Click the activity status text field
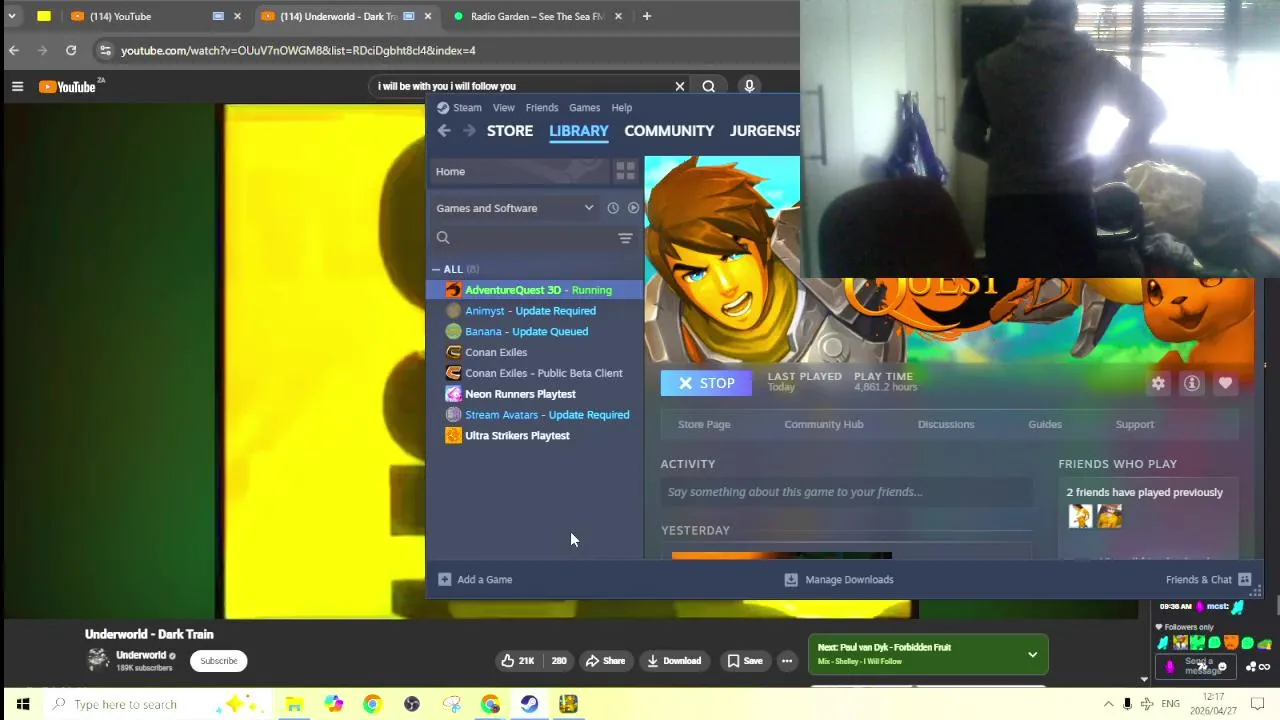The image size is (1280, 720). [846, 492]
